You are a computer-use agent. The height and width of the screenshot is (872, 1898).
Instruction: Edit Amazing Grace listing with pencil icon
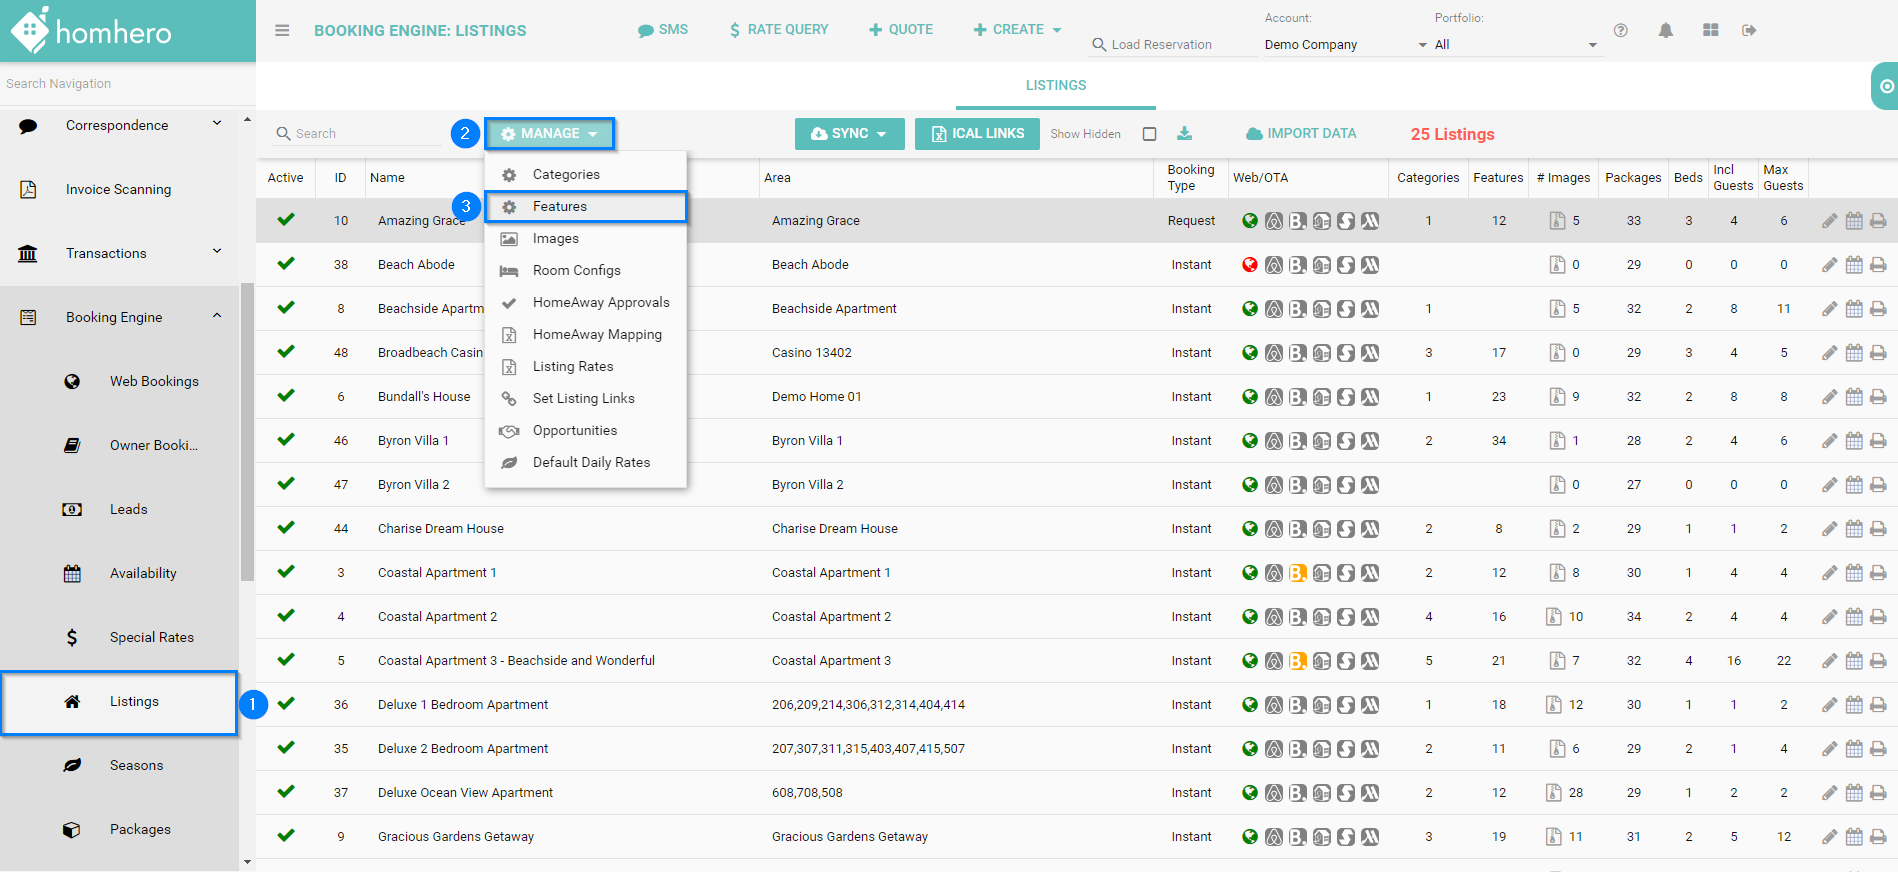[1829, 221]
